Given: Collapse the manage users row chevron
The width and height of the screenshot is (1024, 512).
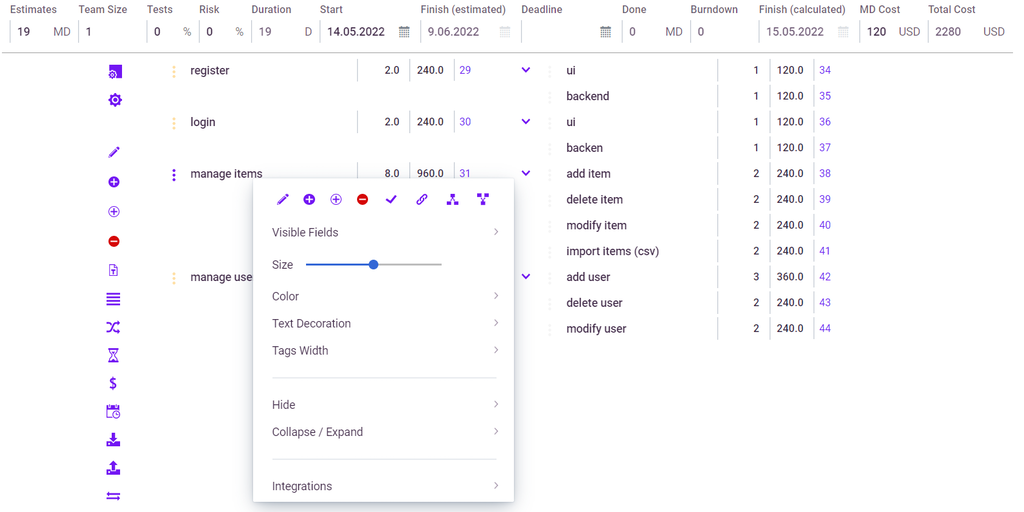Looking at the screenshot, I should coord(526,276).
